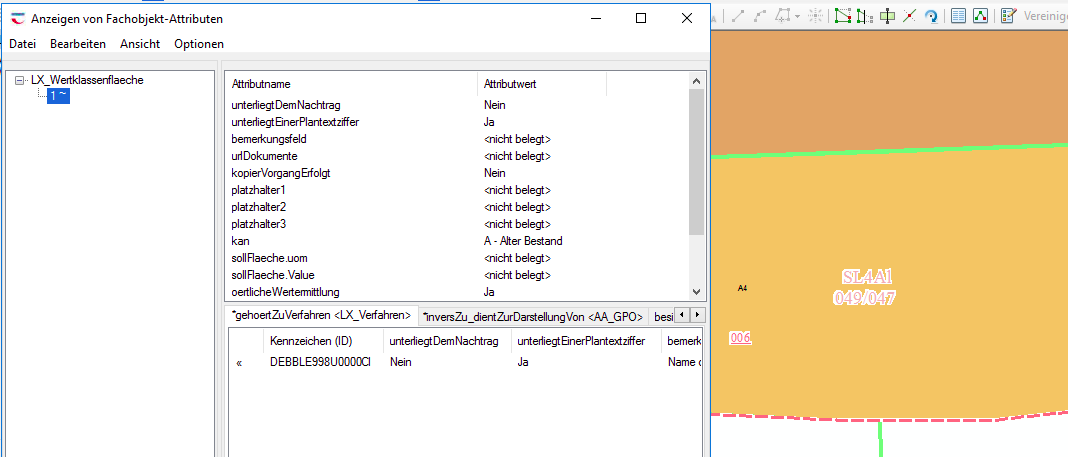Select the split polygon with line tool
The height and width of the screenshot is (457, 1068).
point(864,16)
